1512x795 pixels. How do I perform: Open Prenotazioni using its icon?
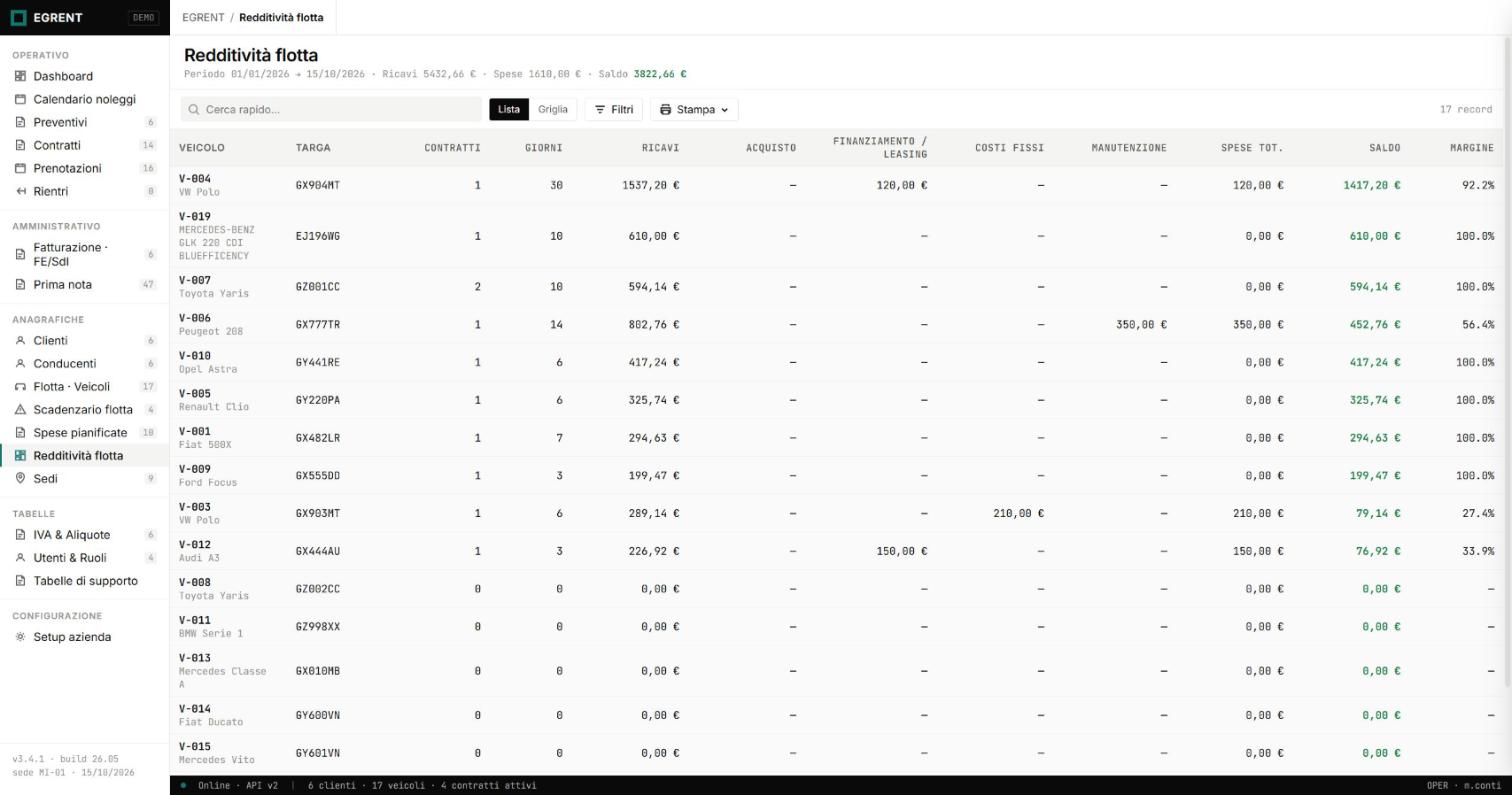20,168
